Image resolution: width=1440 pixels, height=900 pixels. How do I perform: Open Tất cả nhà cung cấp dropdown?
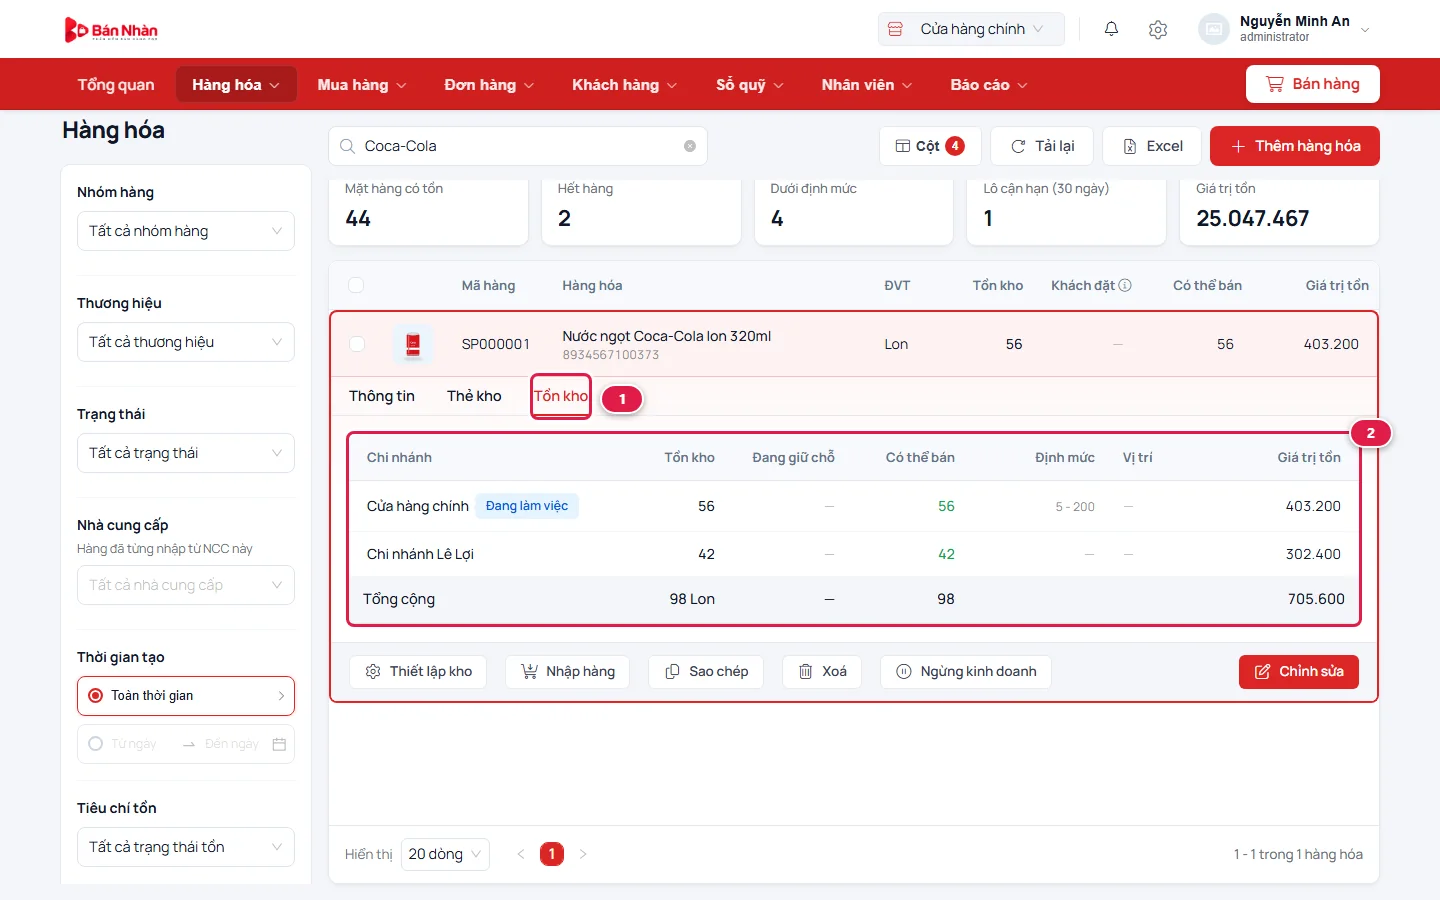pyautogui.click(x=186, y=585)
